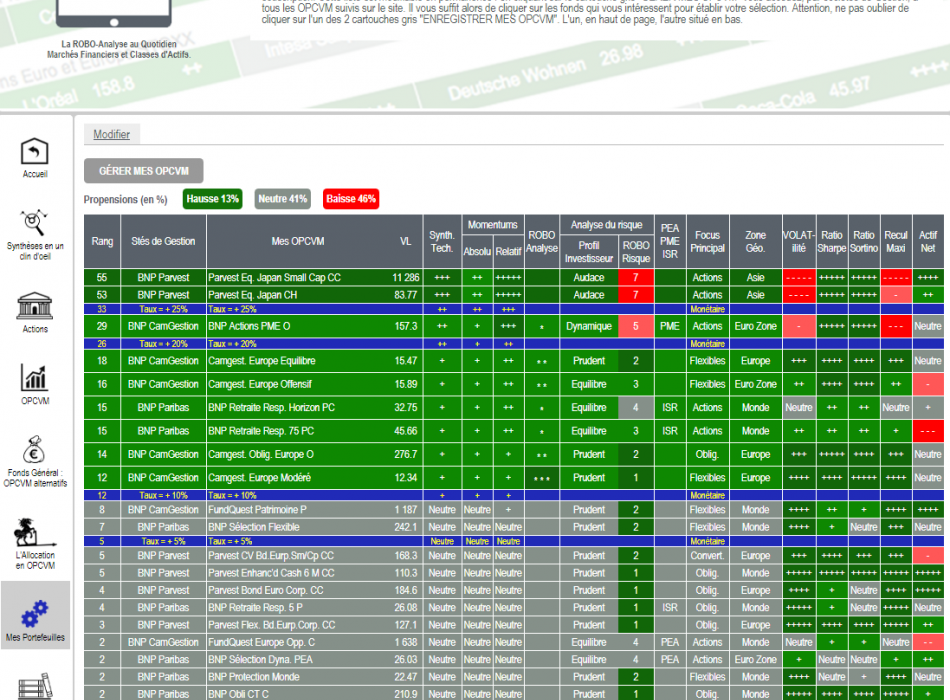Click VL value 11 286

(405, 278)
